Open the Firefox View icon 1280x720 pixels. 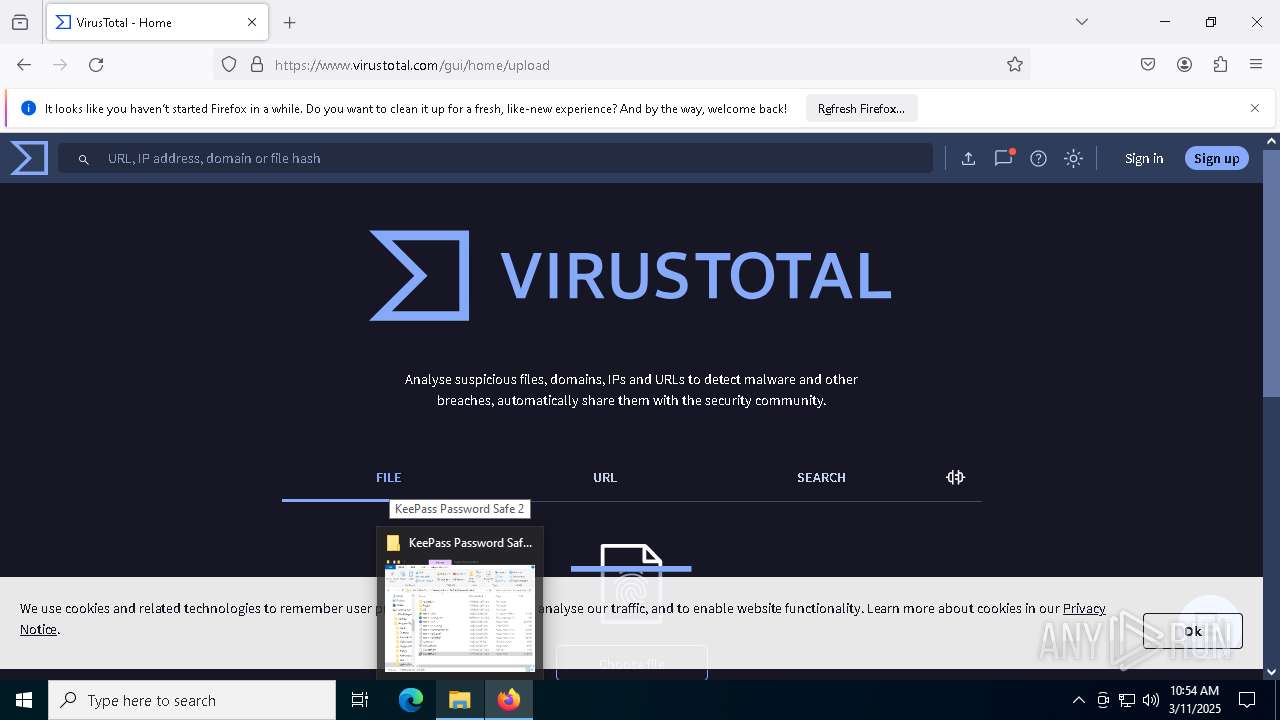(20, 22)
